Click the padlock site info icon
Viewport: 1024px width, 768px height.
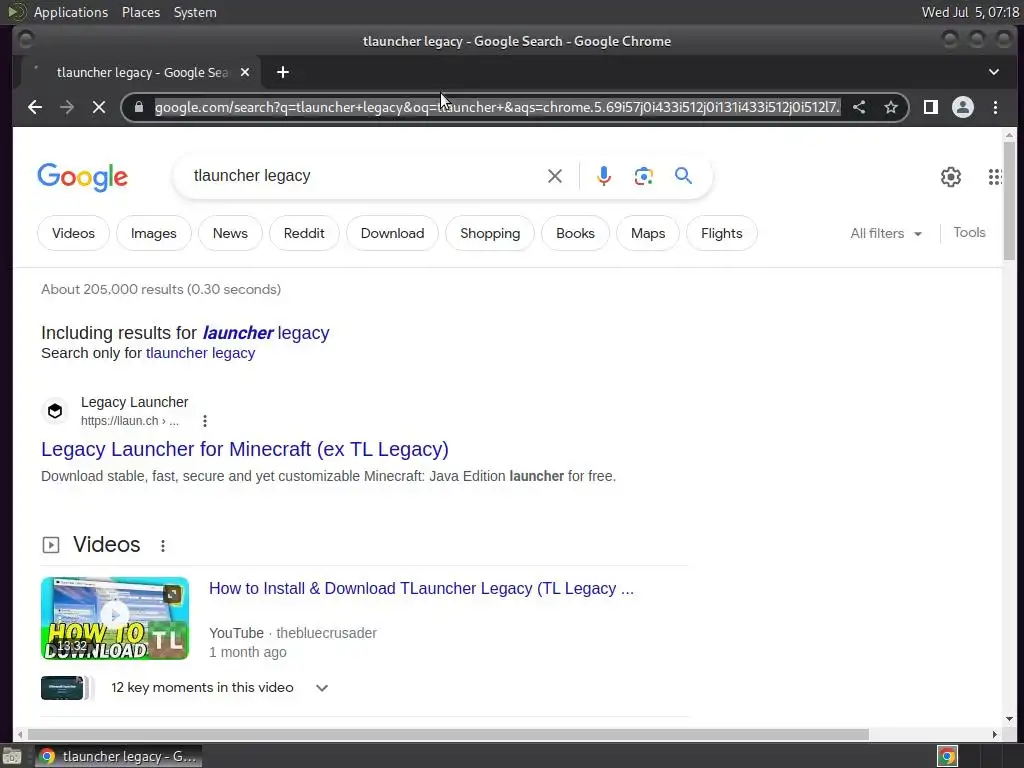[x=138, y=107]
